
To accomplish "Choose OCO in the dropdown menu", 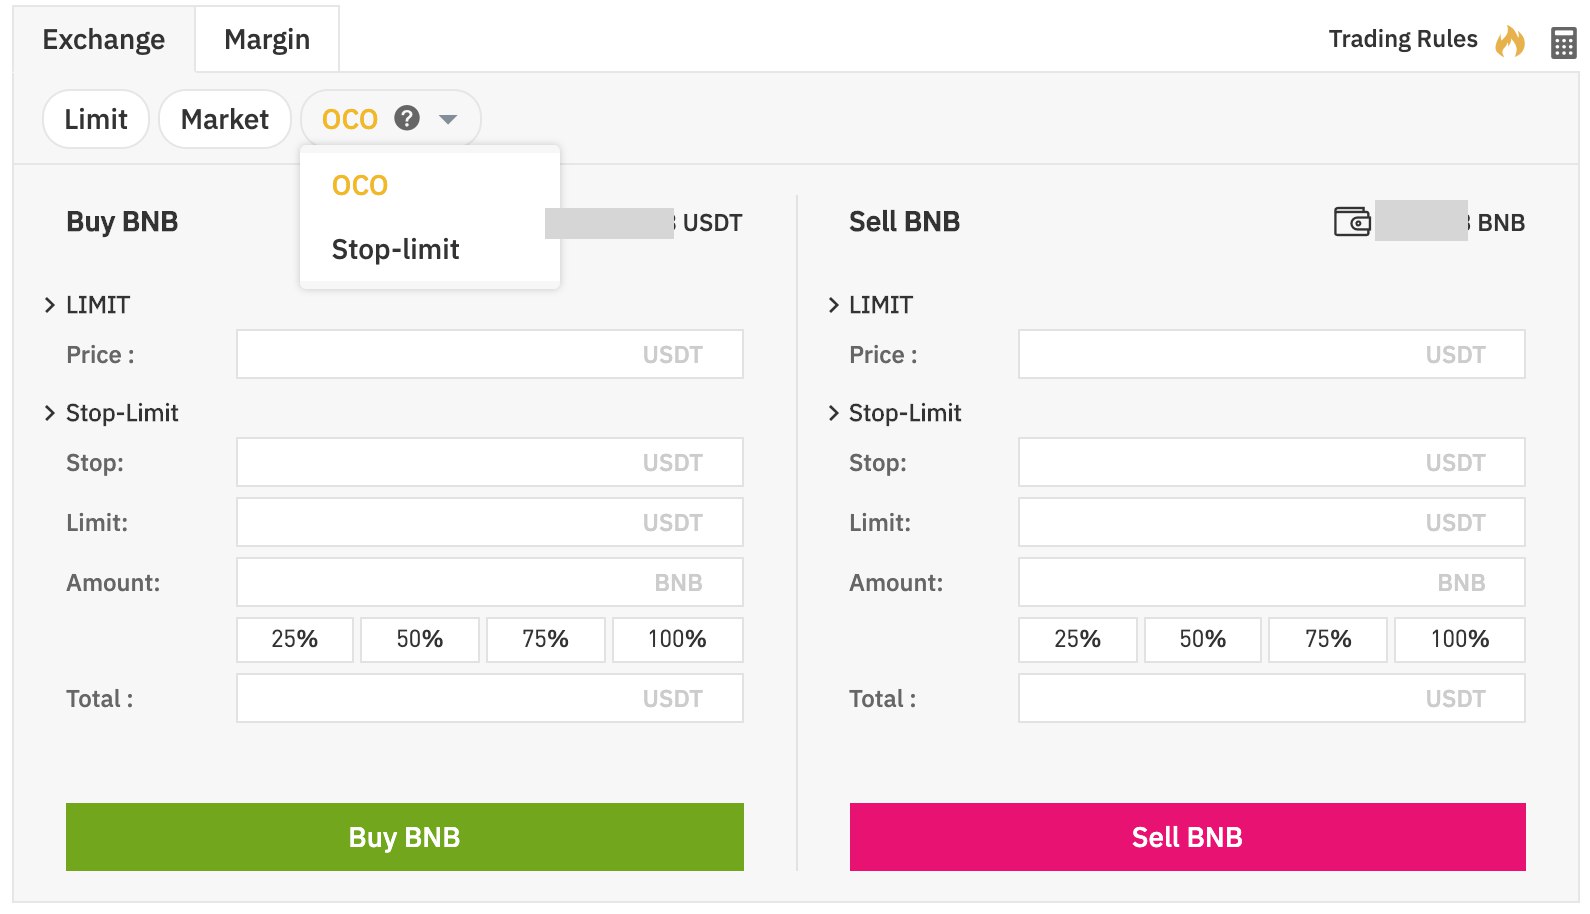I will coord(360,185).
